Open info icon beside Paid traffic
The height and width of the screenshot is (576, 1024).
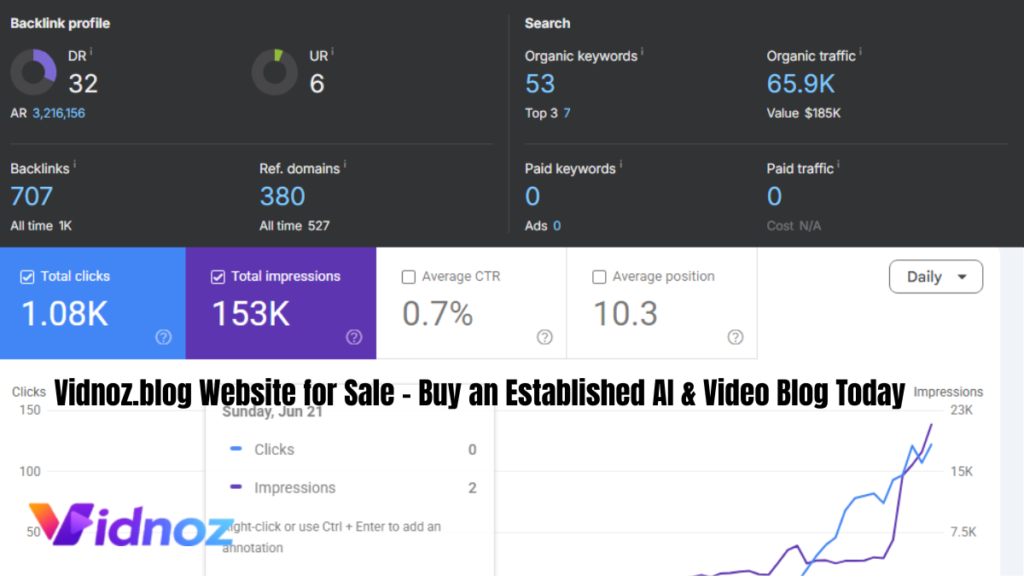click(839, 165)
